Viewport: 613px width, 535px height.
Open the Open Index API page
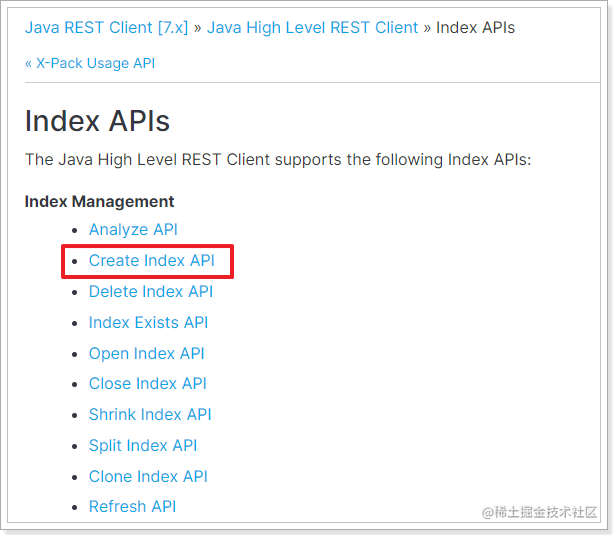point(145,354)
